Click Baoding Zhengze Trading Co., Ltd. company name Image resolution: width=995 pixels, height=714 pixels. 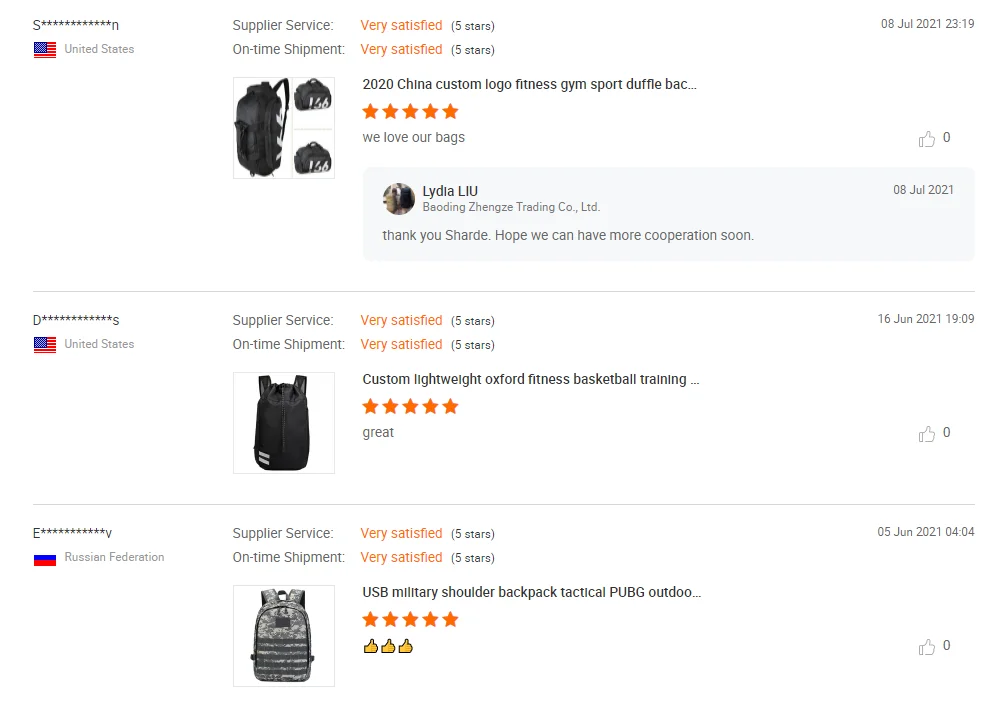point(511,207)
